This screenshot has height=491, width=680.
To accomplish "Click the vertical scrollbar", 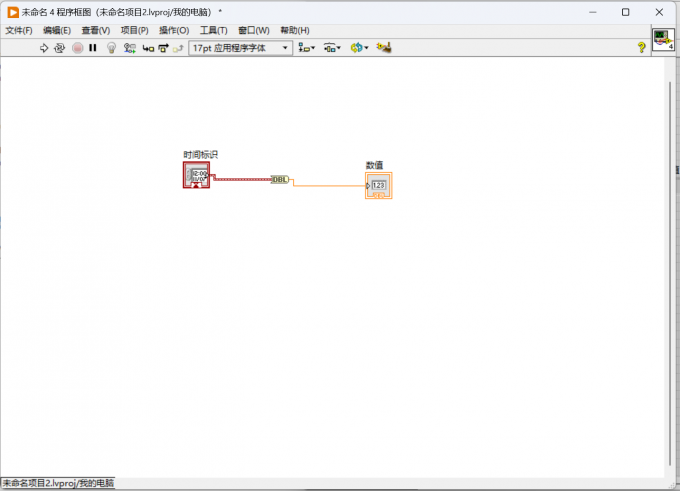I will tap(670, 273).
